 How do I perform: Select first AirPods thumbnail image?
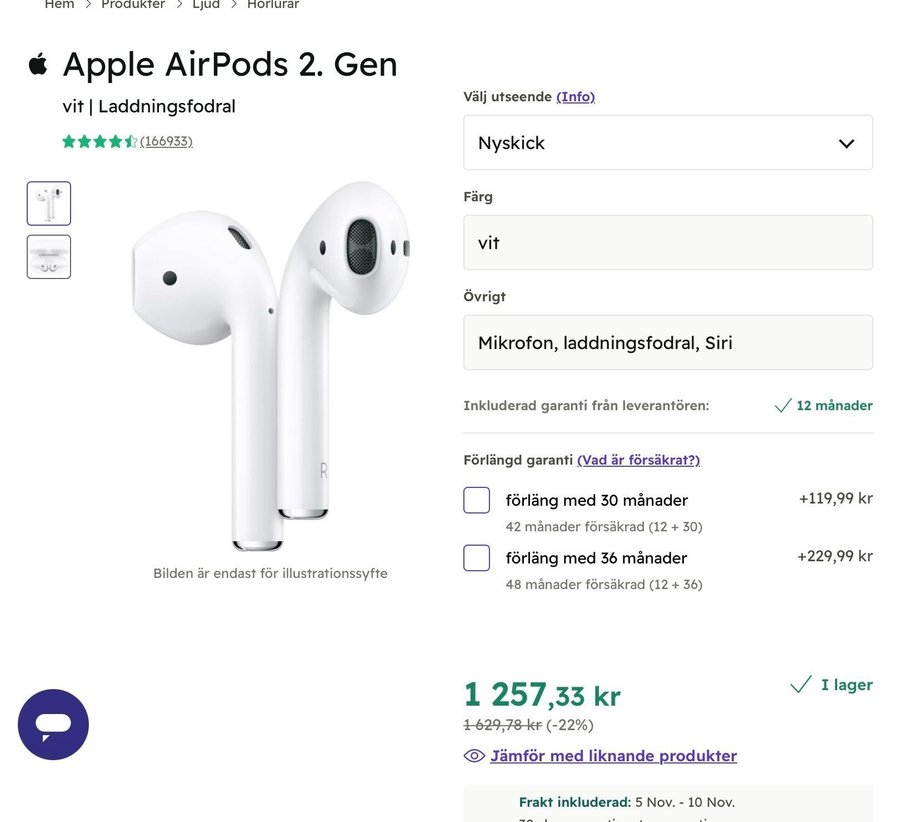(49, 204)
